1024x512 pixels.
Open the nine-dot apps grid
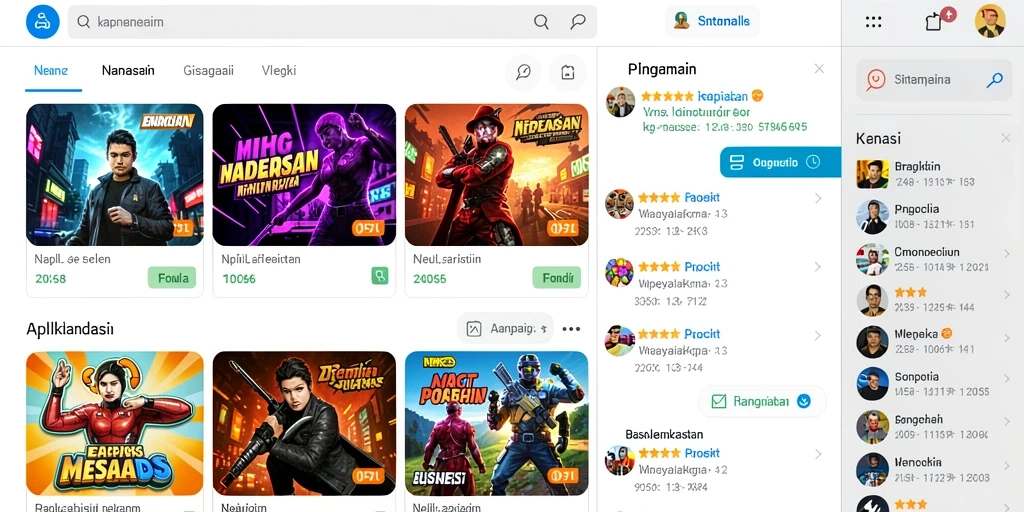point(874,22)
